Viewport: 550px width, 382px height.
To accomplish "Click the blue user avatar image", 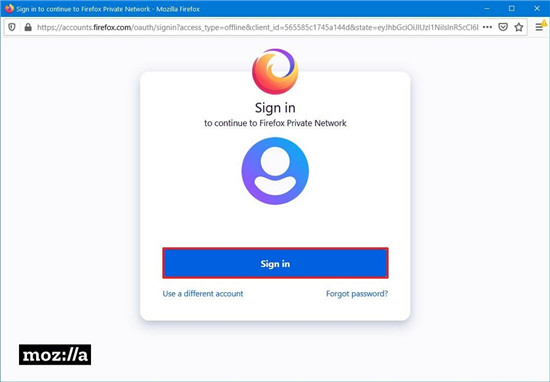I will coord(275,171).
